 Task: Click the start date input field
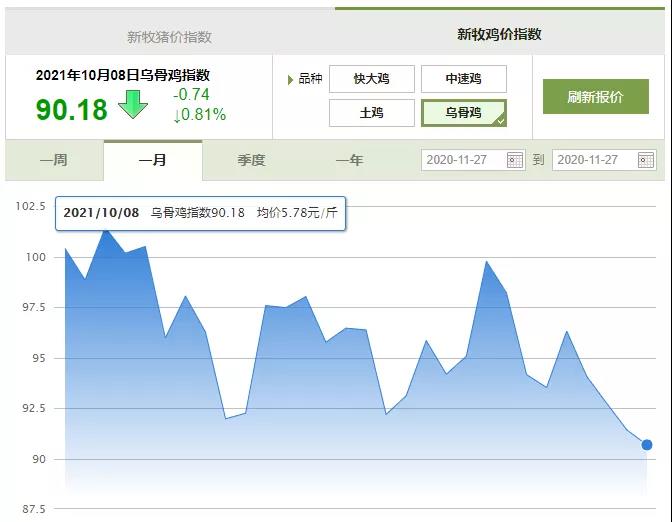473,160
